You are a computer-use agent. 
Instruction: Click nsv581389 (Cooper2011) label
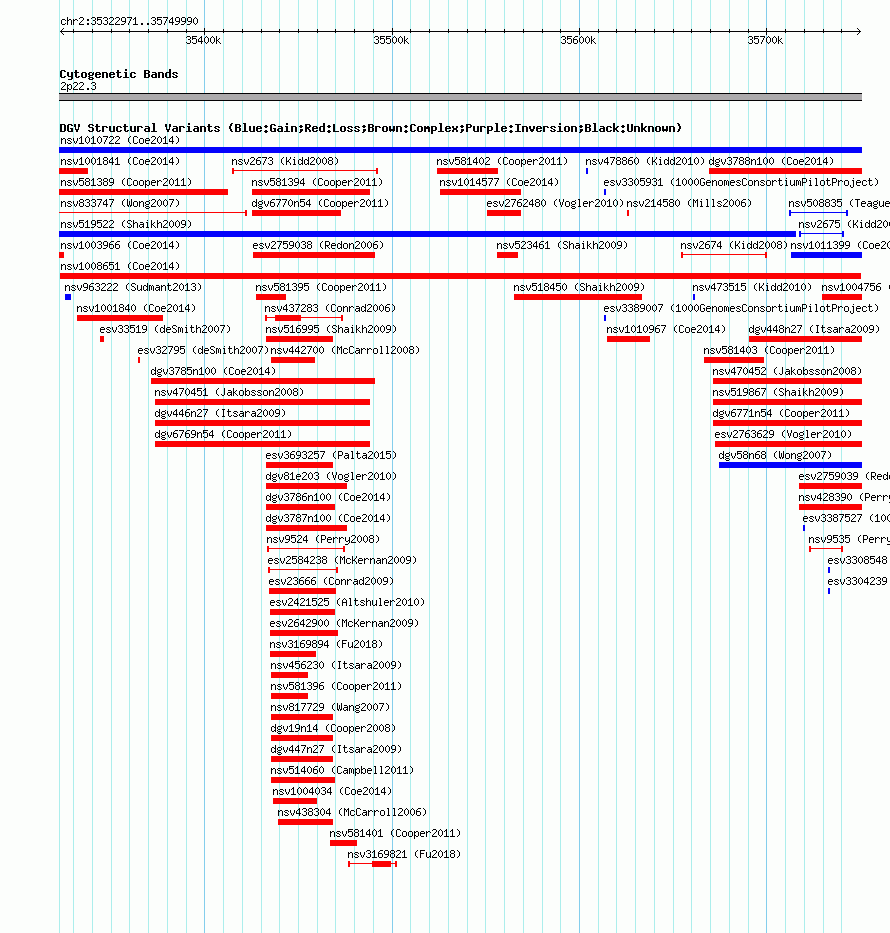click(x=126, y=182)
